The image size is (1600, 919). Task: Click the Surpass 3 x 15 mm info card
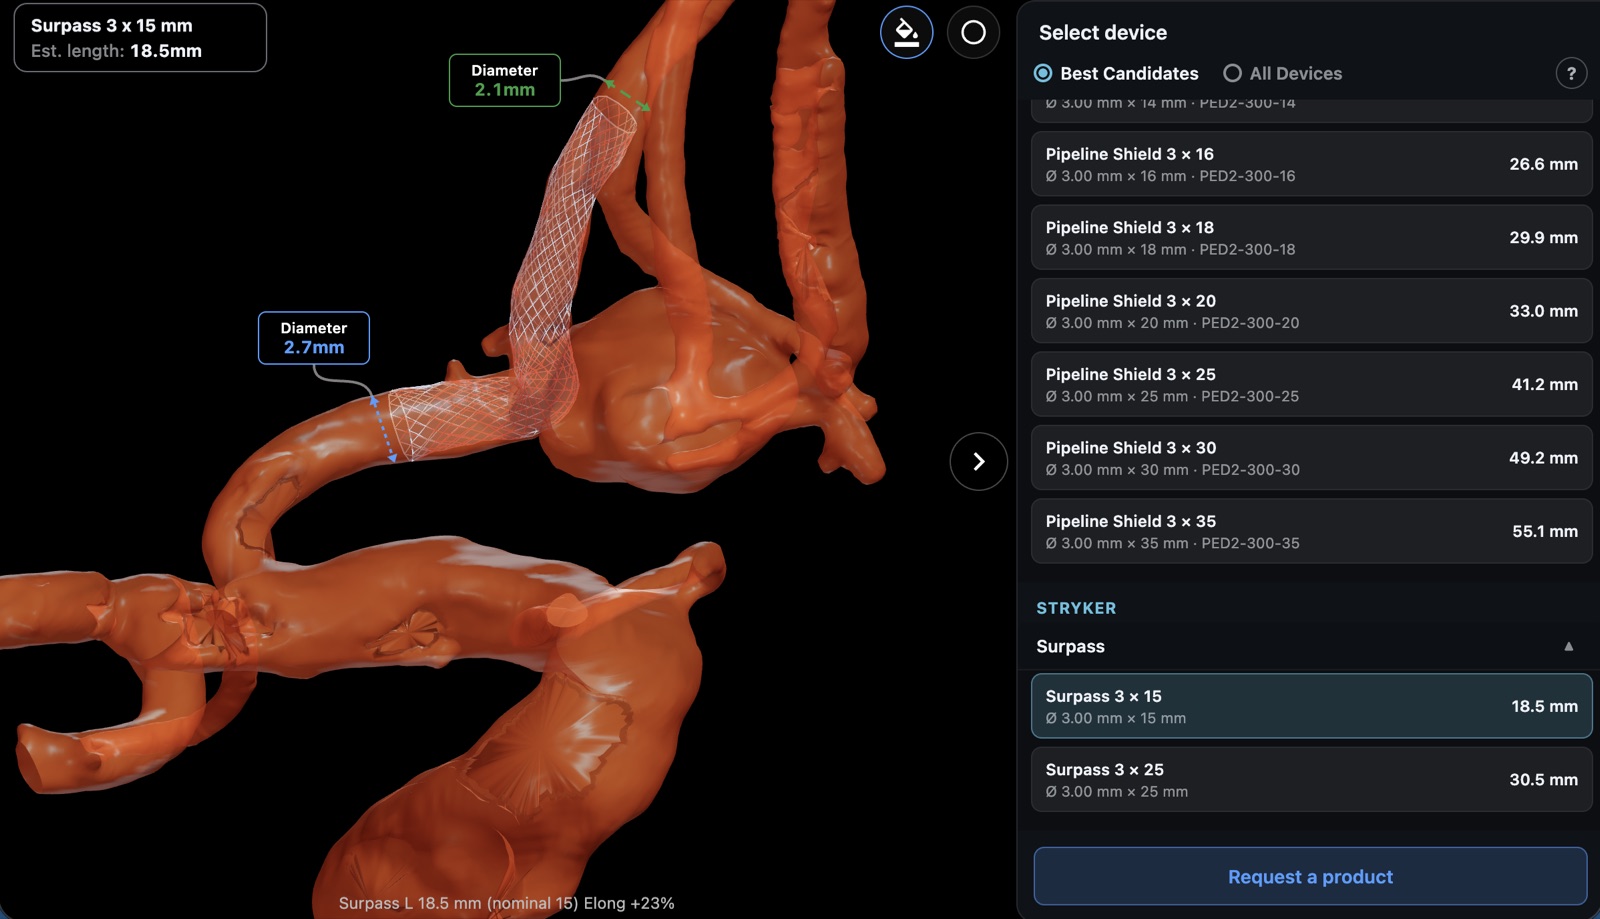[x=140, y=38]
